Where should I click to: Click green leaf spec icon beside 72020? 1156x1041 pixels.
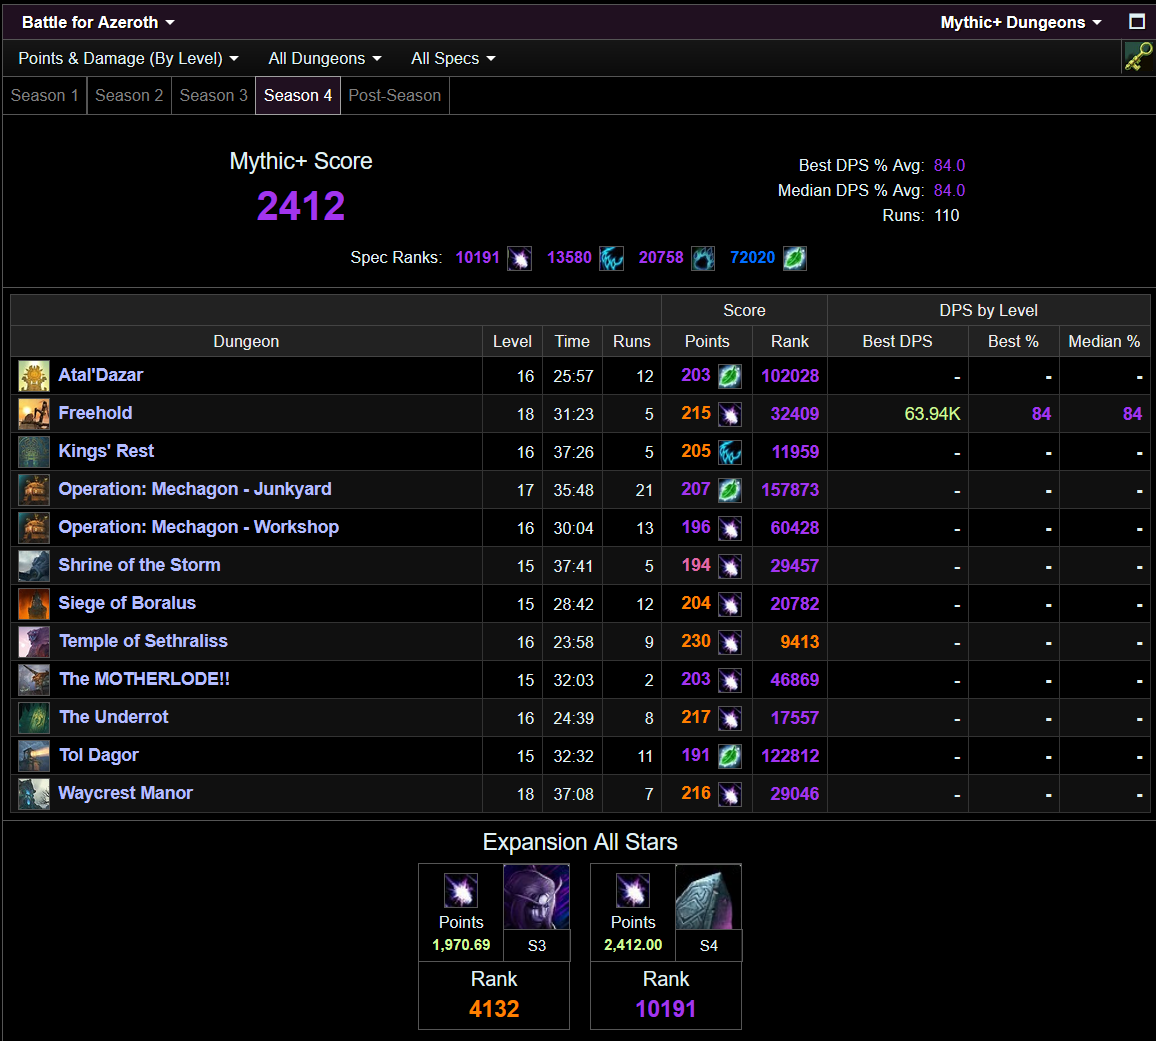point(794,258)
